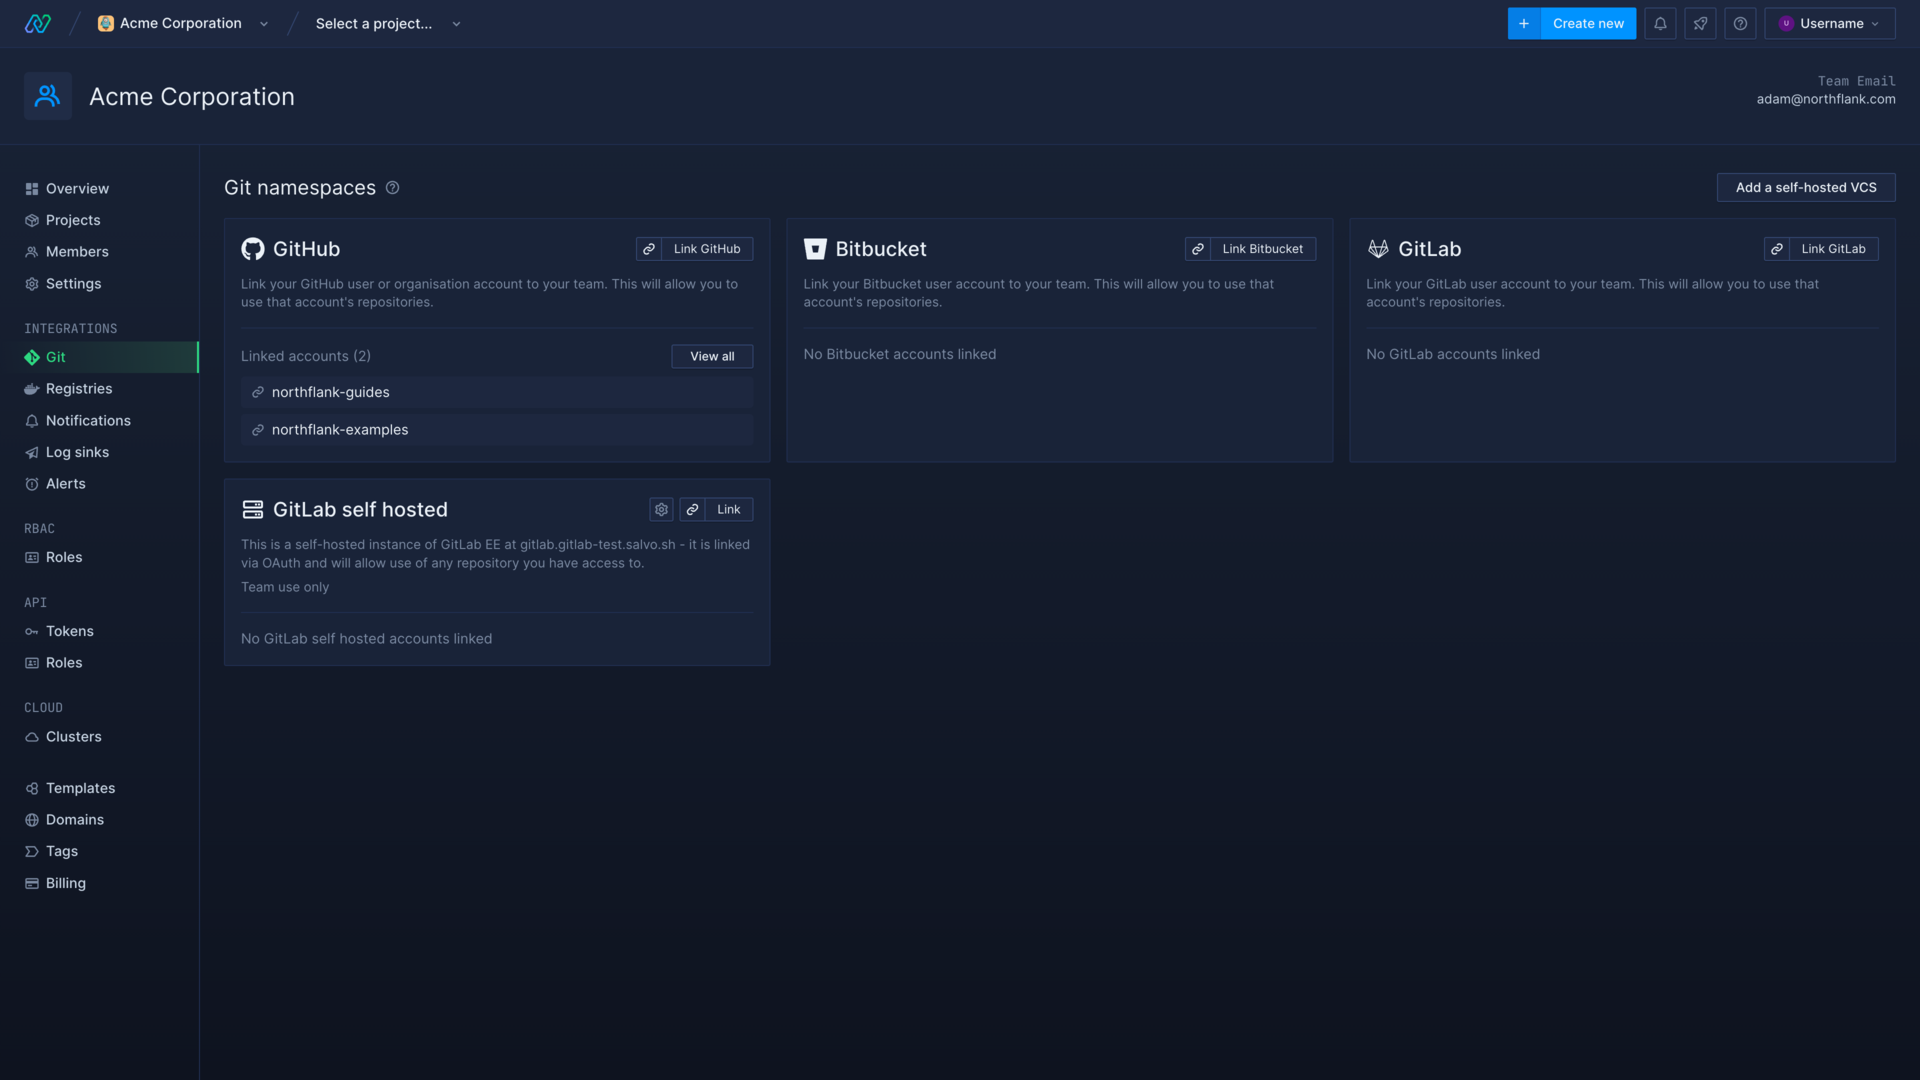
Task: Click the Acme Corporation team avatar icon
Action: click(x=47, y=95)
